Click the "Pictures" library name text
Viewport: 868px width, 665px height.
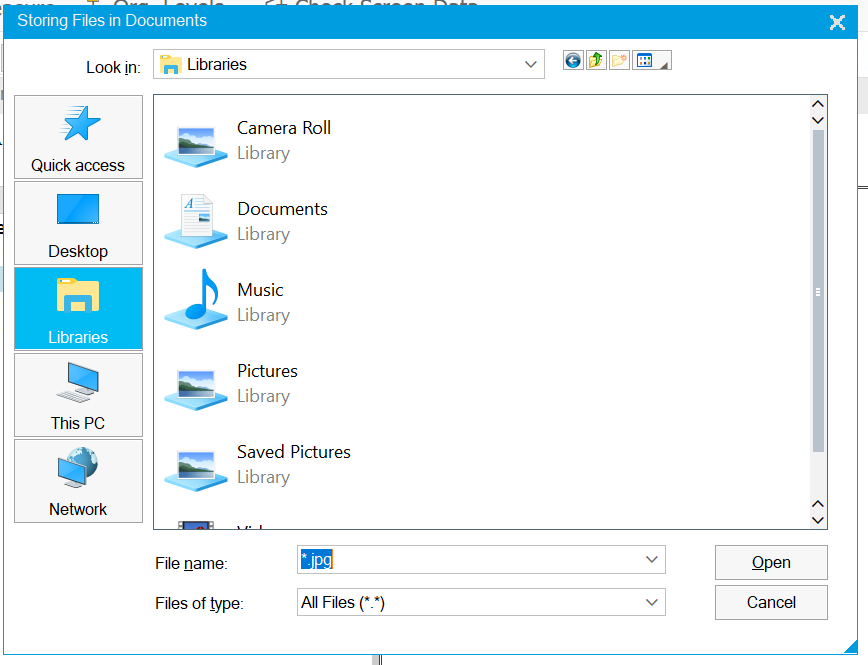(x=267, y=371)
